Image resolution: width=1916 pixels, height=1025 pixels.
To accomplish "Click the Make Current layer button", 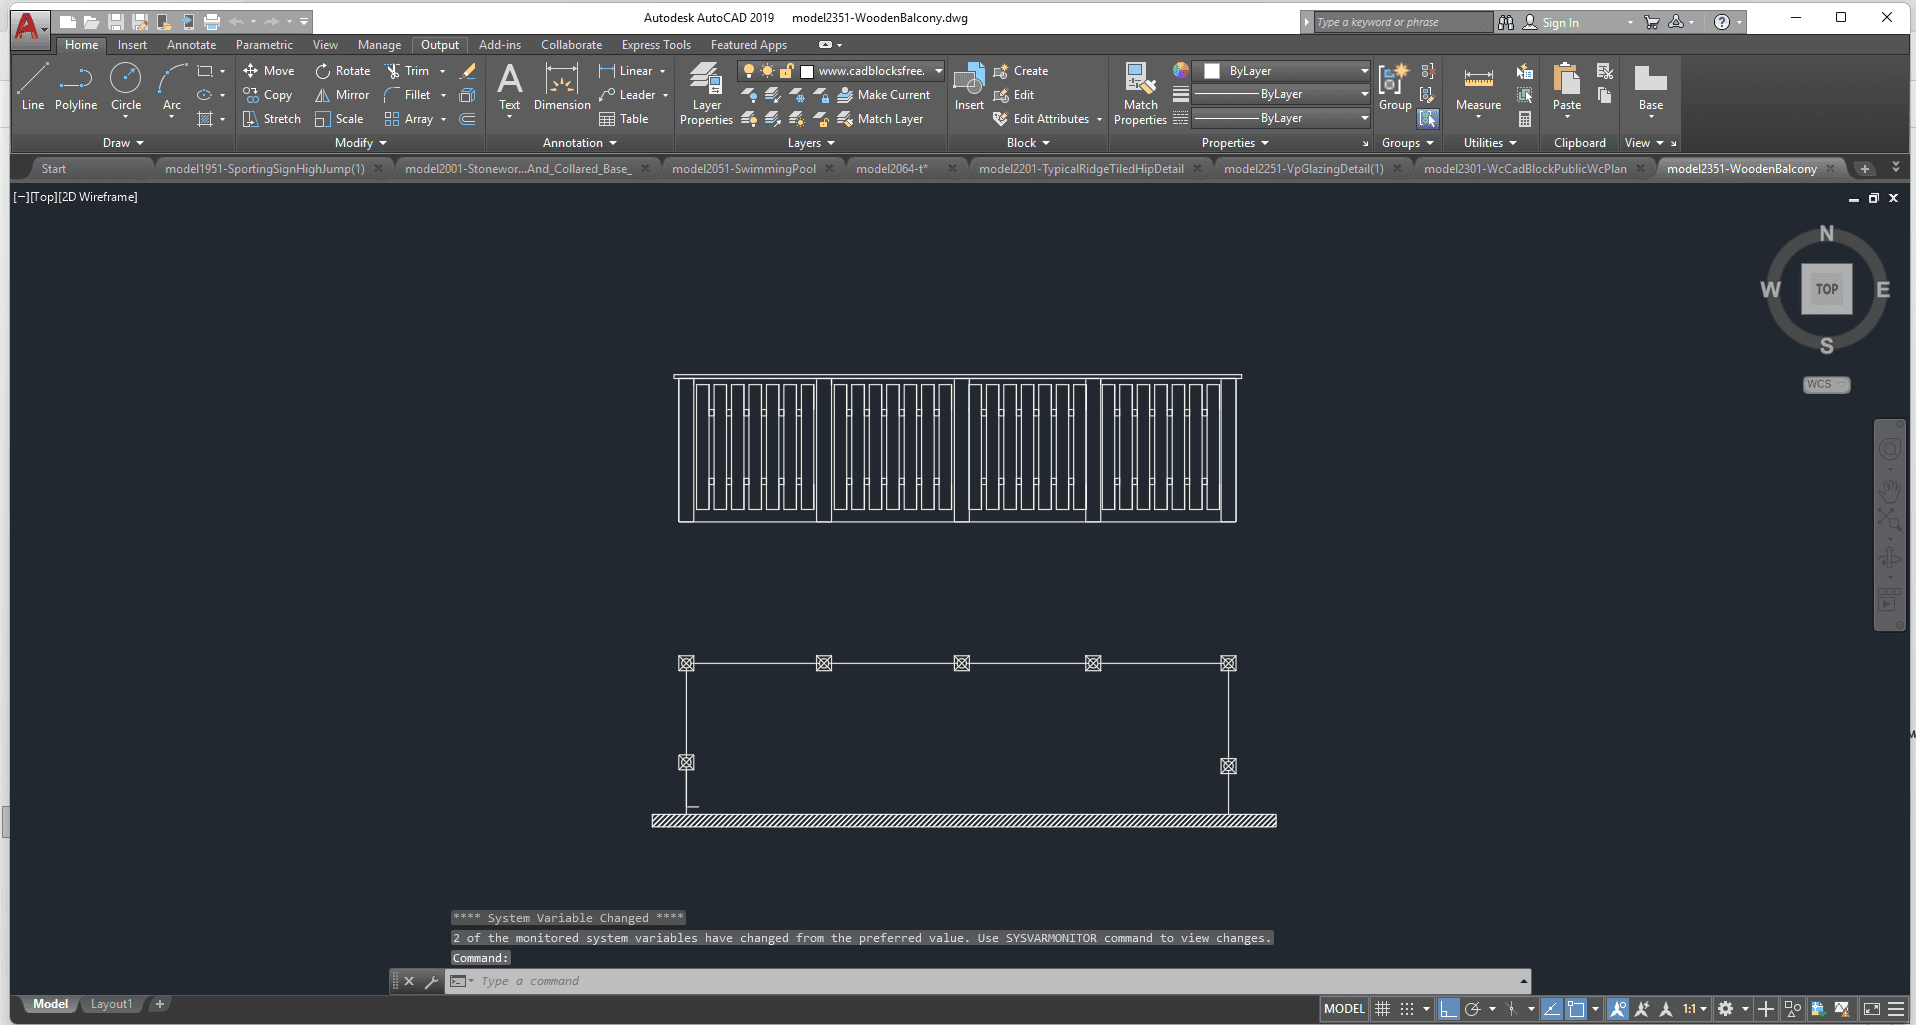I will tap(883, 95).
